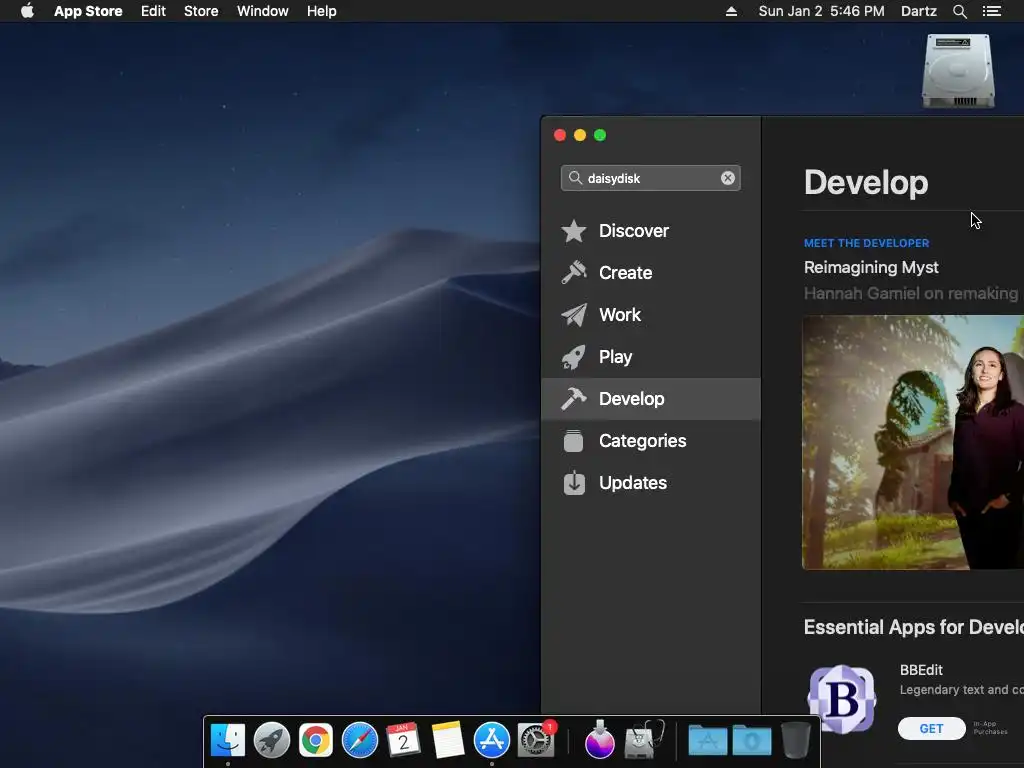This screenshot has height=768, width=1024.
Task: Open Calendar from the Dock
Action: tap(403, 740)
